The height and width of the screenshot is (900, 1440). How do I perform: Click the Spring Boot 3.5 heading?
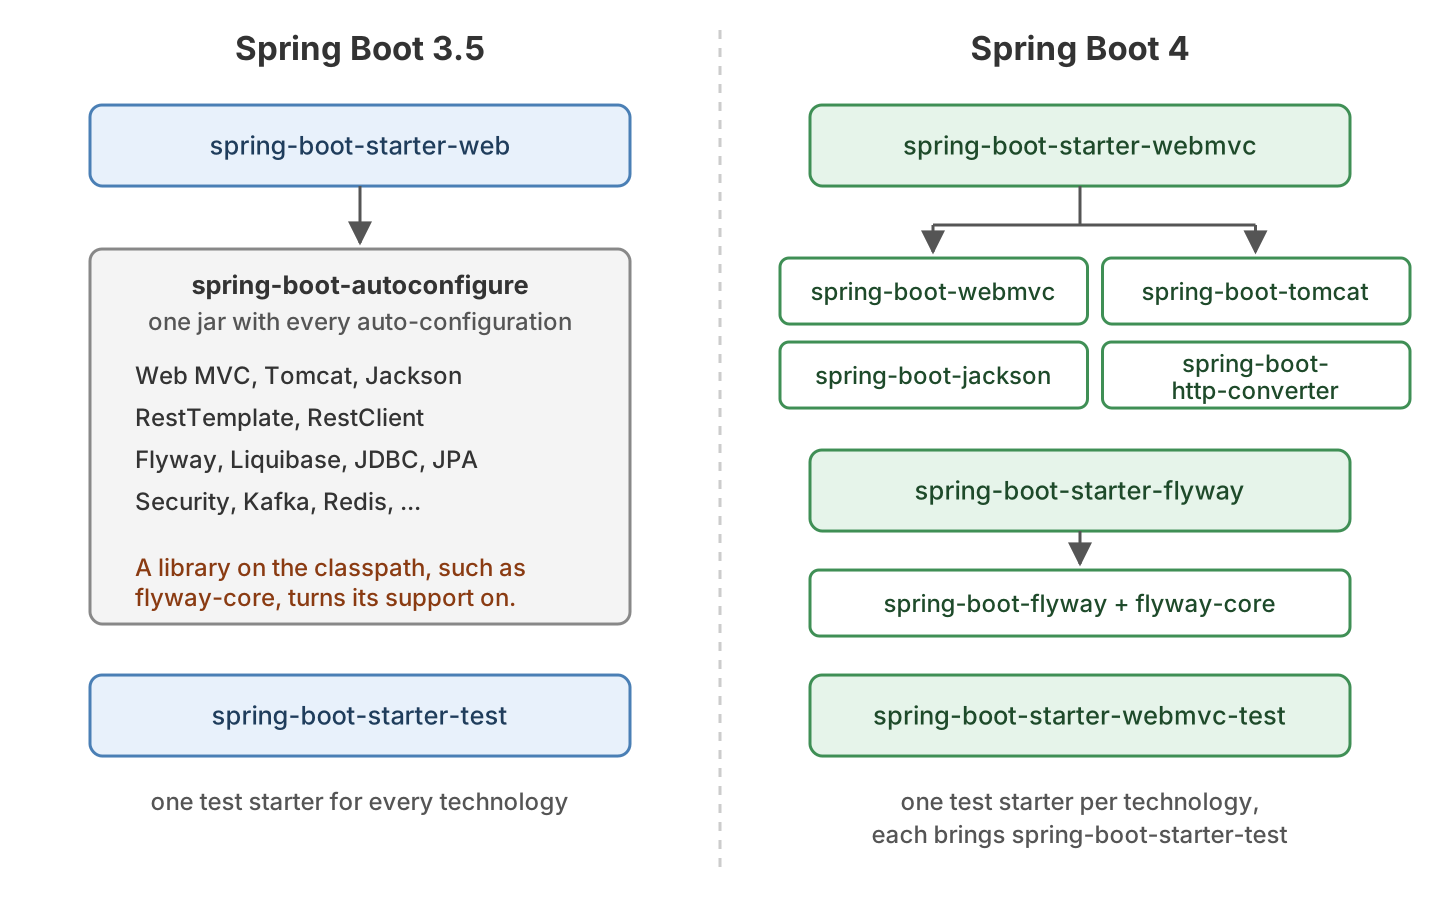(x=360, y=49)
